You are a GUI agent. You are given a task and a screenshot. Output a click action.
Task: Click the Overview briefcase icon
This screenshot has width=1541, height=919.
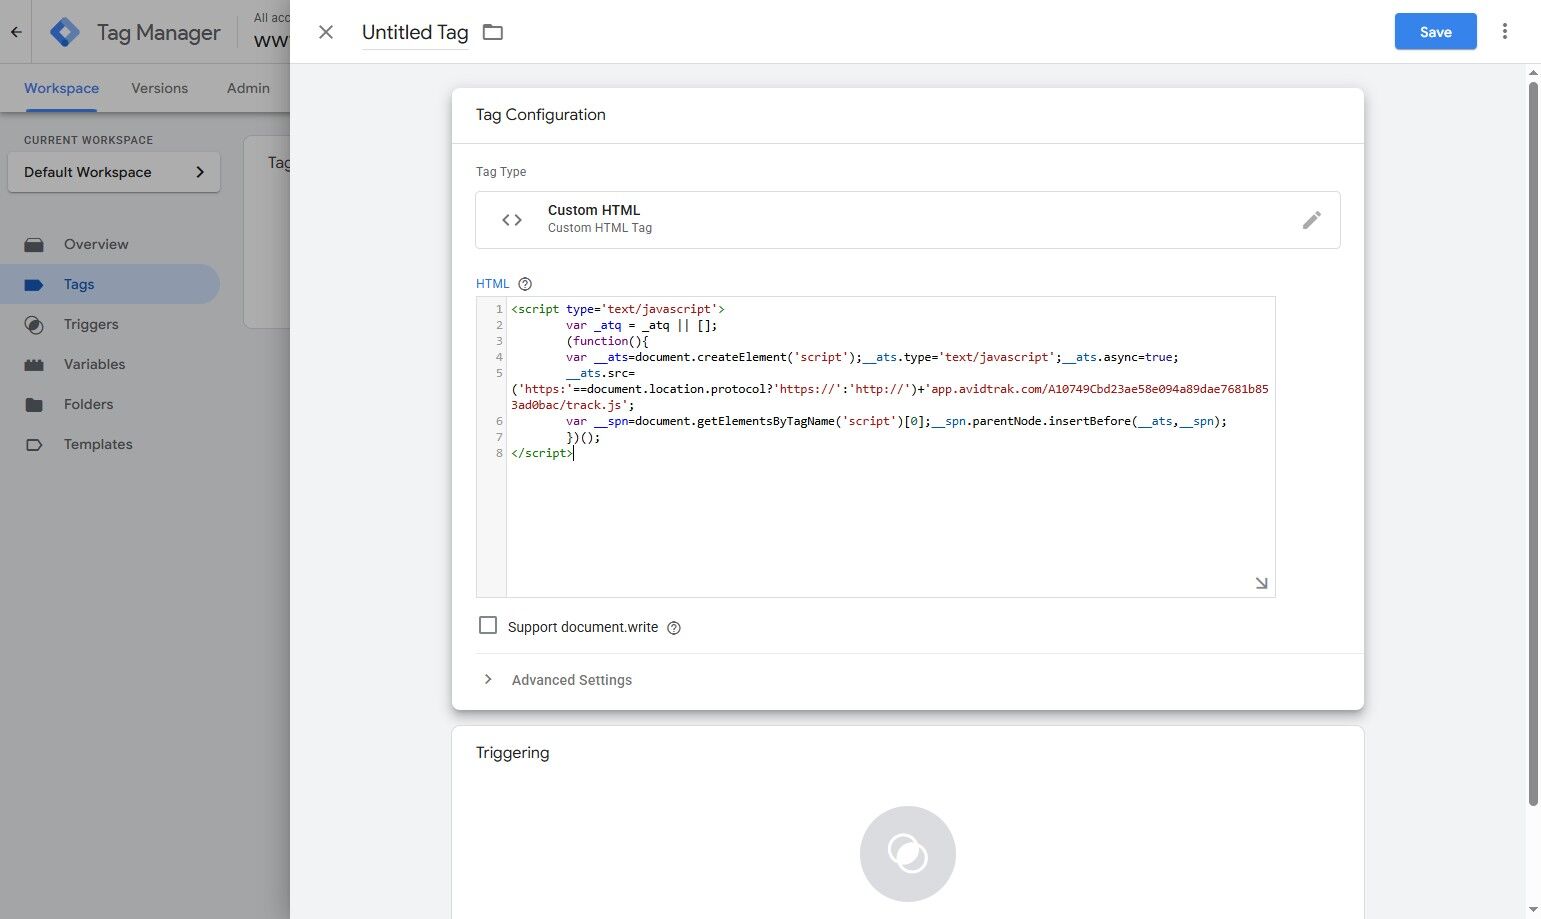[x=34, y=244]
